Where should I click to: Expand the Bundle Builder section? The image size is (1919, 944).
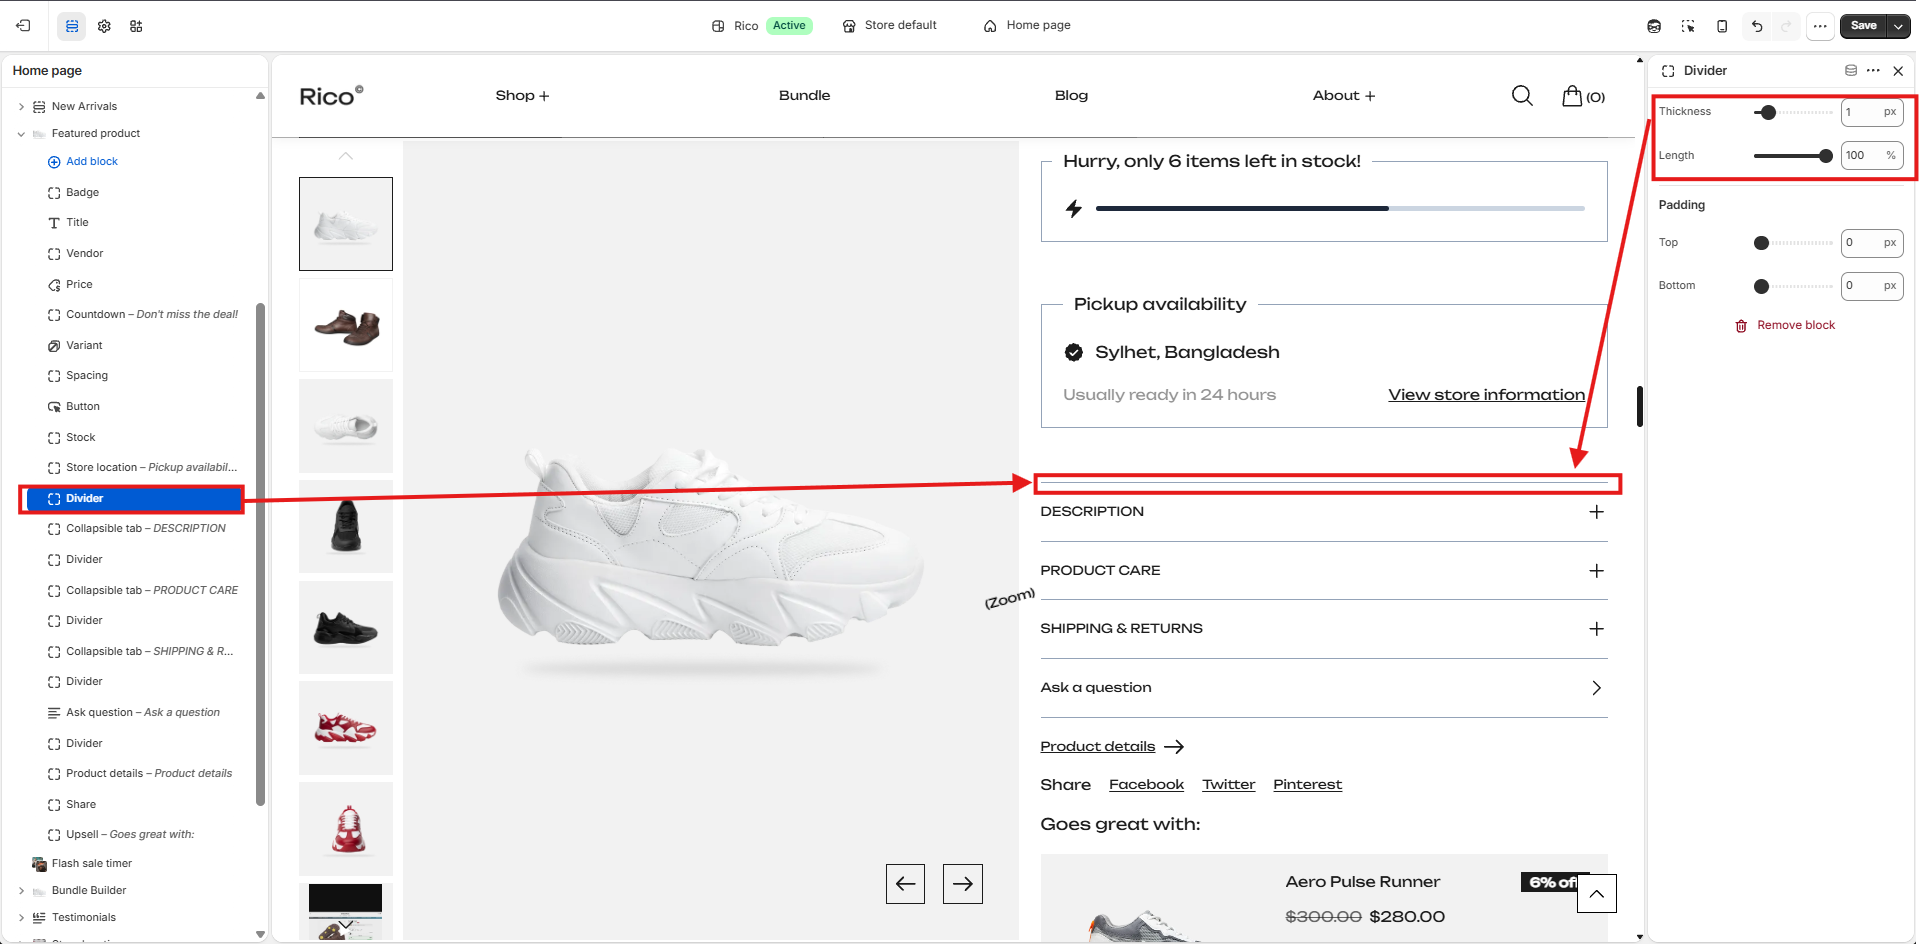[21, 891]
